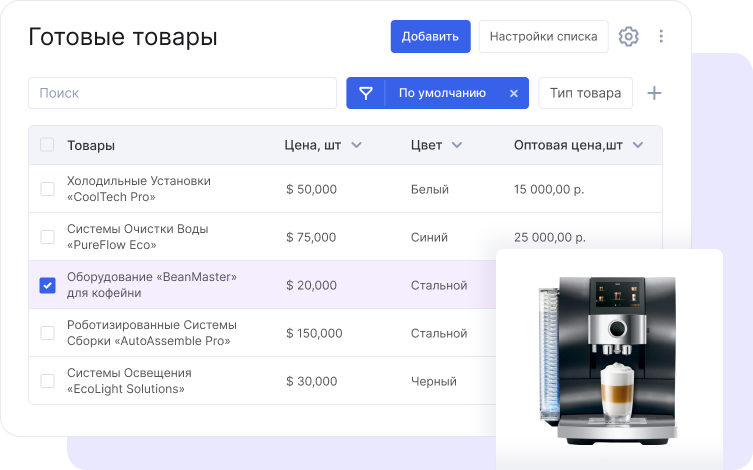Switch to the «Тип товара» filter
The height and width of the screenshot is (470, 753).
(585, 93)
